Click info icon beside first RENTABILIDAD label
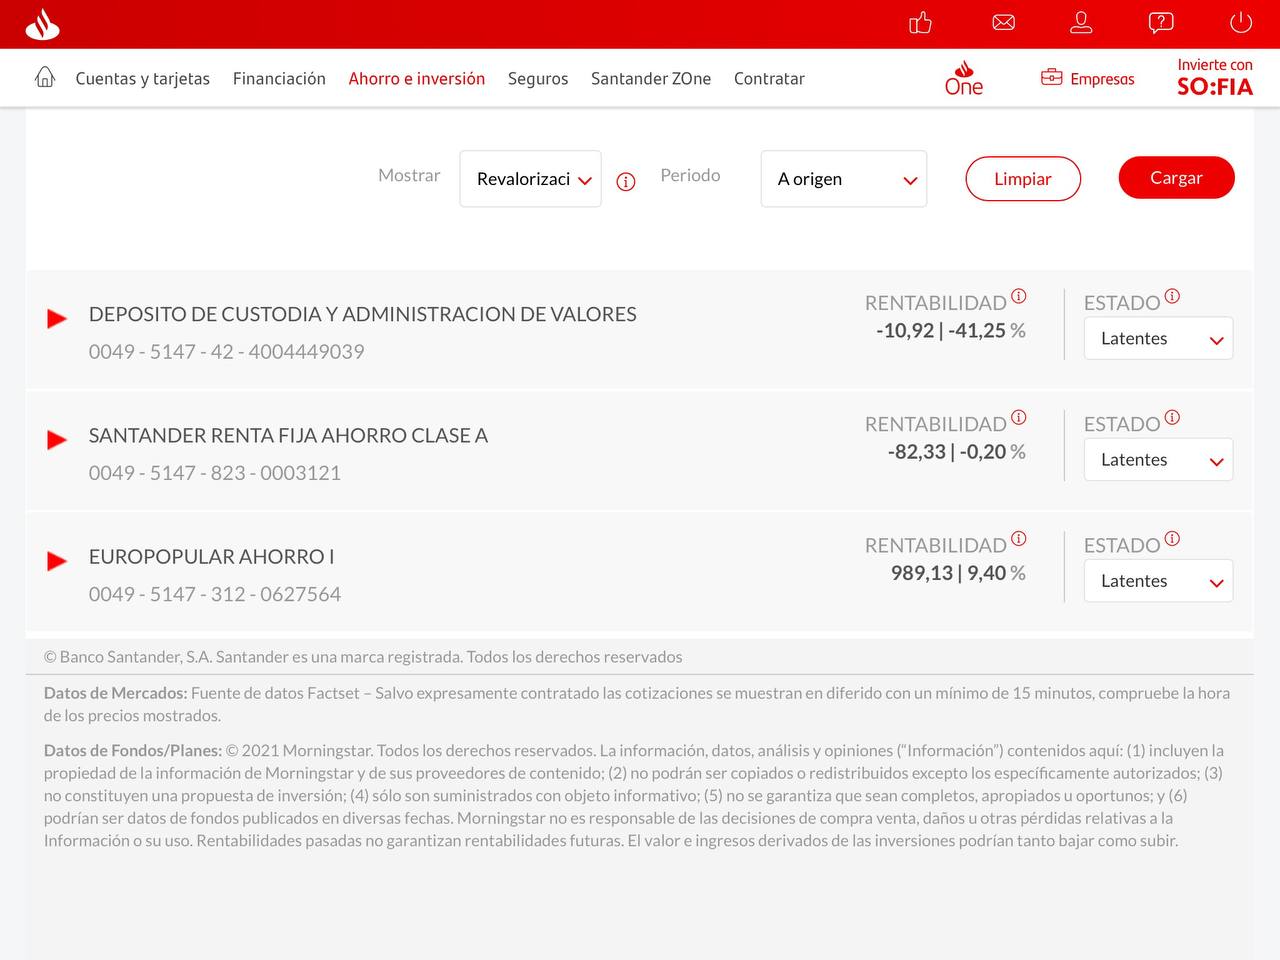 [x=1018, y=296]
